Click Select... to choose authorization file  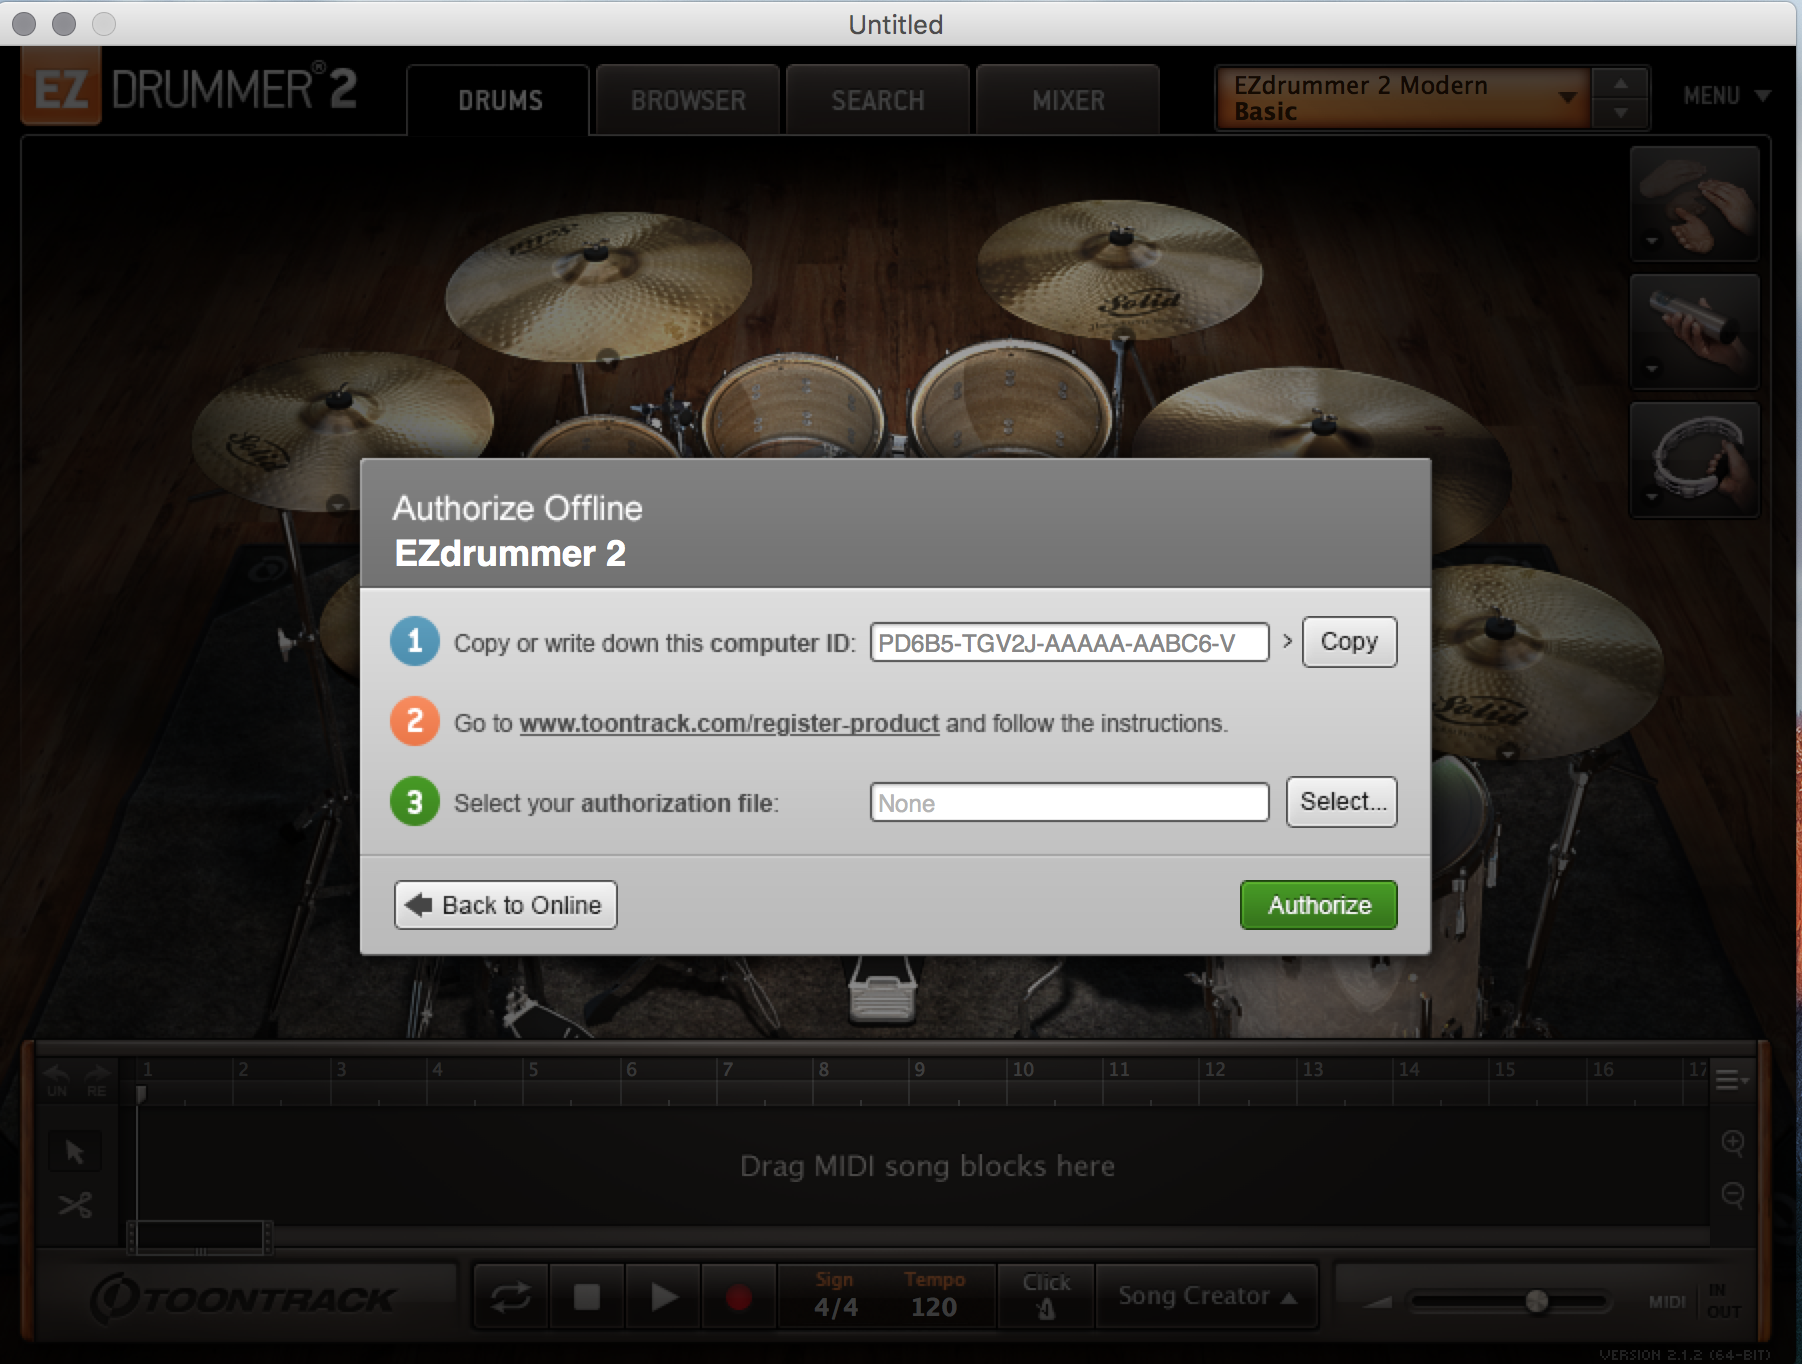pos(1342,802)
